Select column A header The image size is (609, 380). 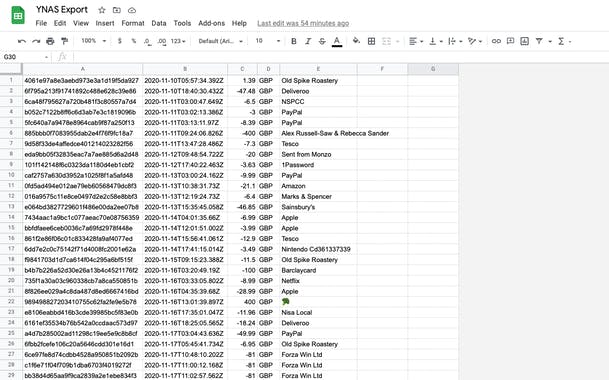[x=82, y=69]
